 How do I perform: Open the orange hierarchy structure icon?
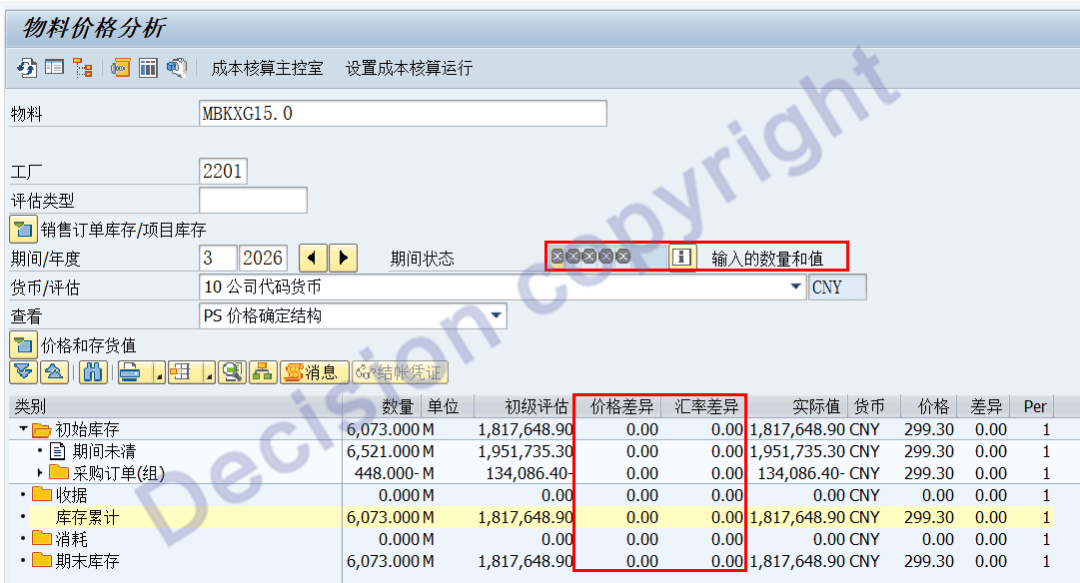click(x=83, y=68)
